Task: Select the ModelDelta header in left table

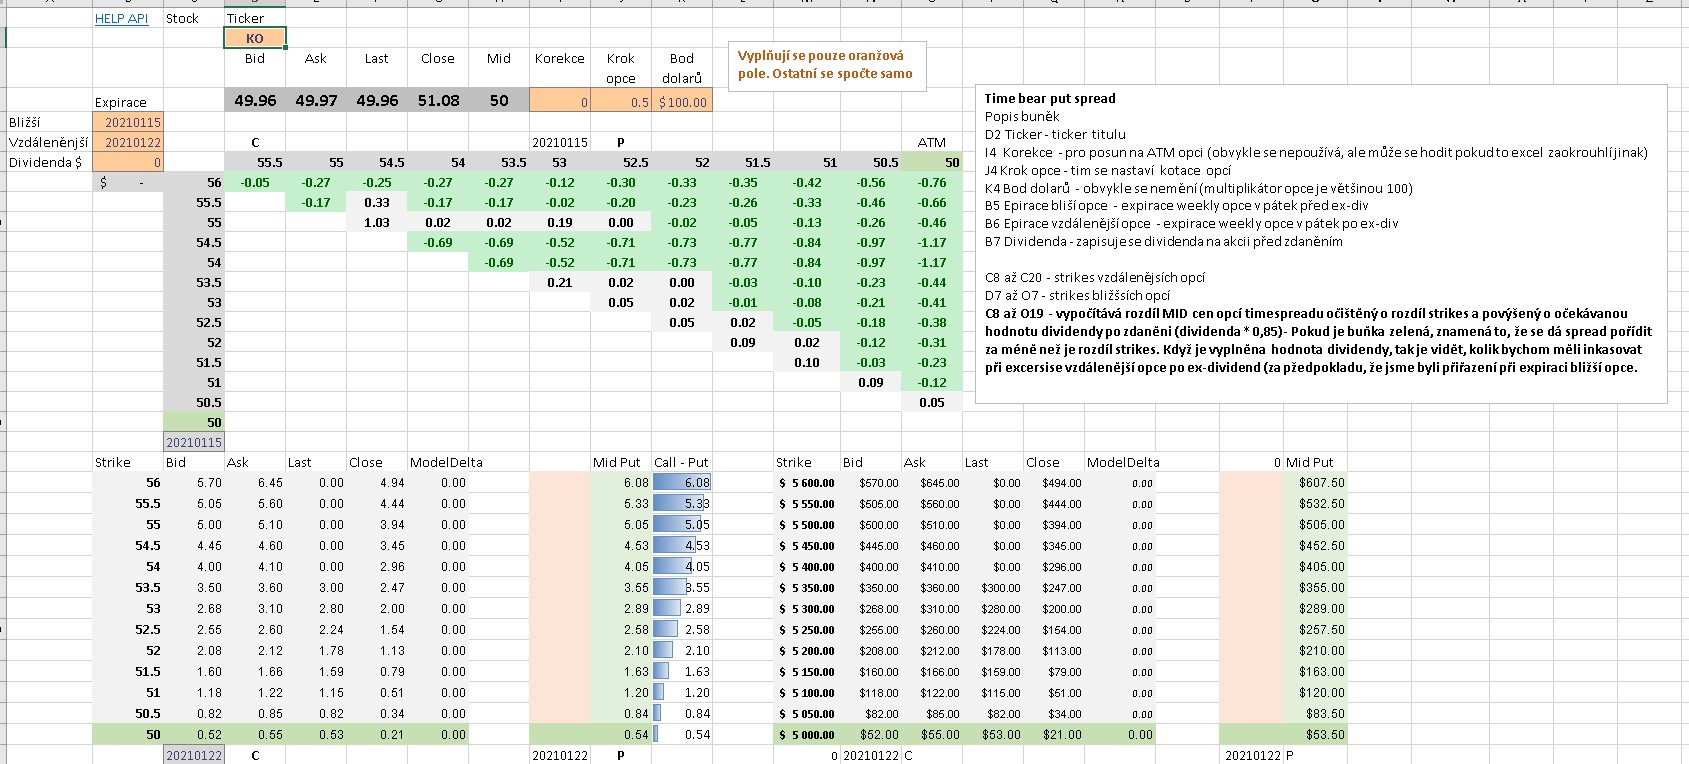Action: (446, 462)
